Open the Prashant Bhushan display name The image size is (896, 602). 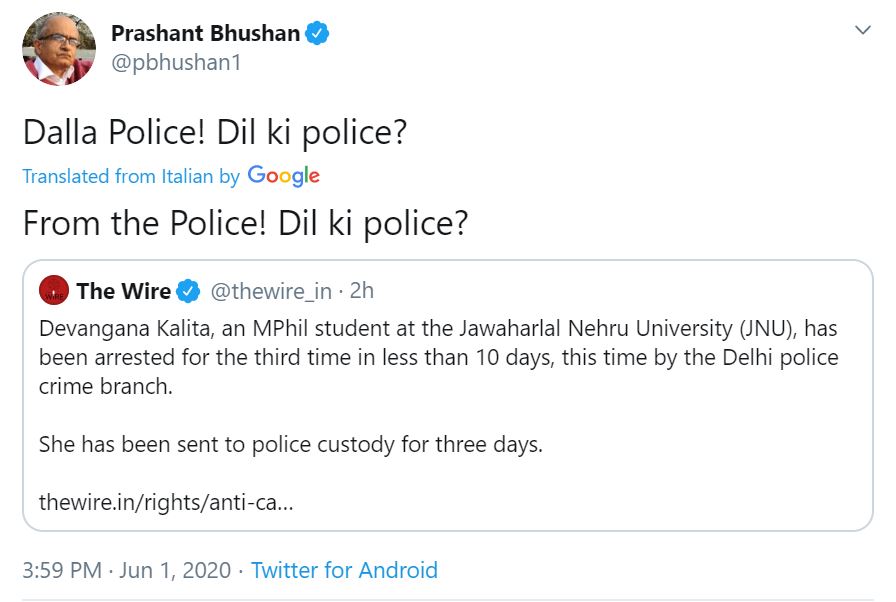[x=205, y=33]
